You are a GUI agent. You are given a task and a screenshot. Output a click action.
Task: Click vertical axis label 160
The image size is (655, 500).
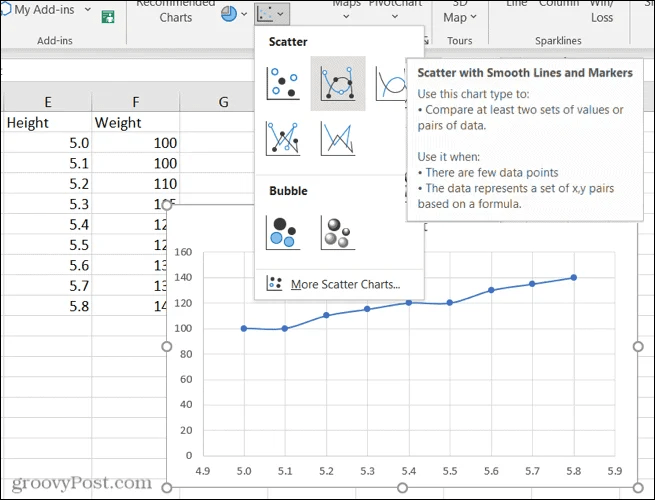pyautogui.click(x=183, y=252)
